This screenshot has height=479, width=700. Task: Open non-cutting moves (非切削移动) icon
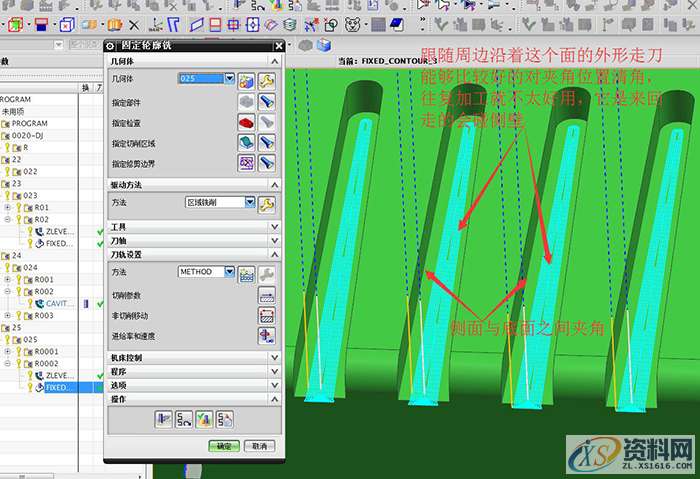coord(266,315)
